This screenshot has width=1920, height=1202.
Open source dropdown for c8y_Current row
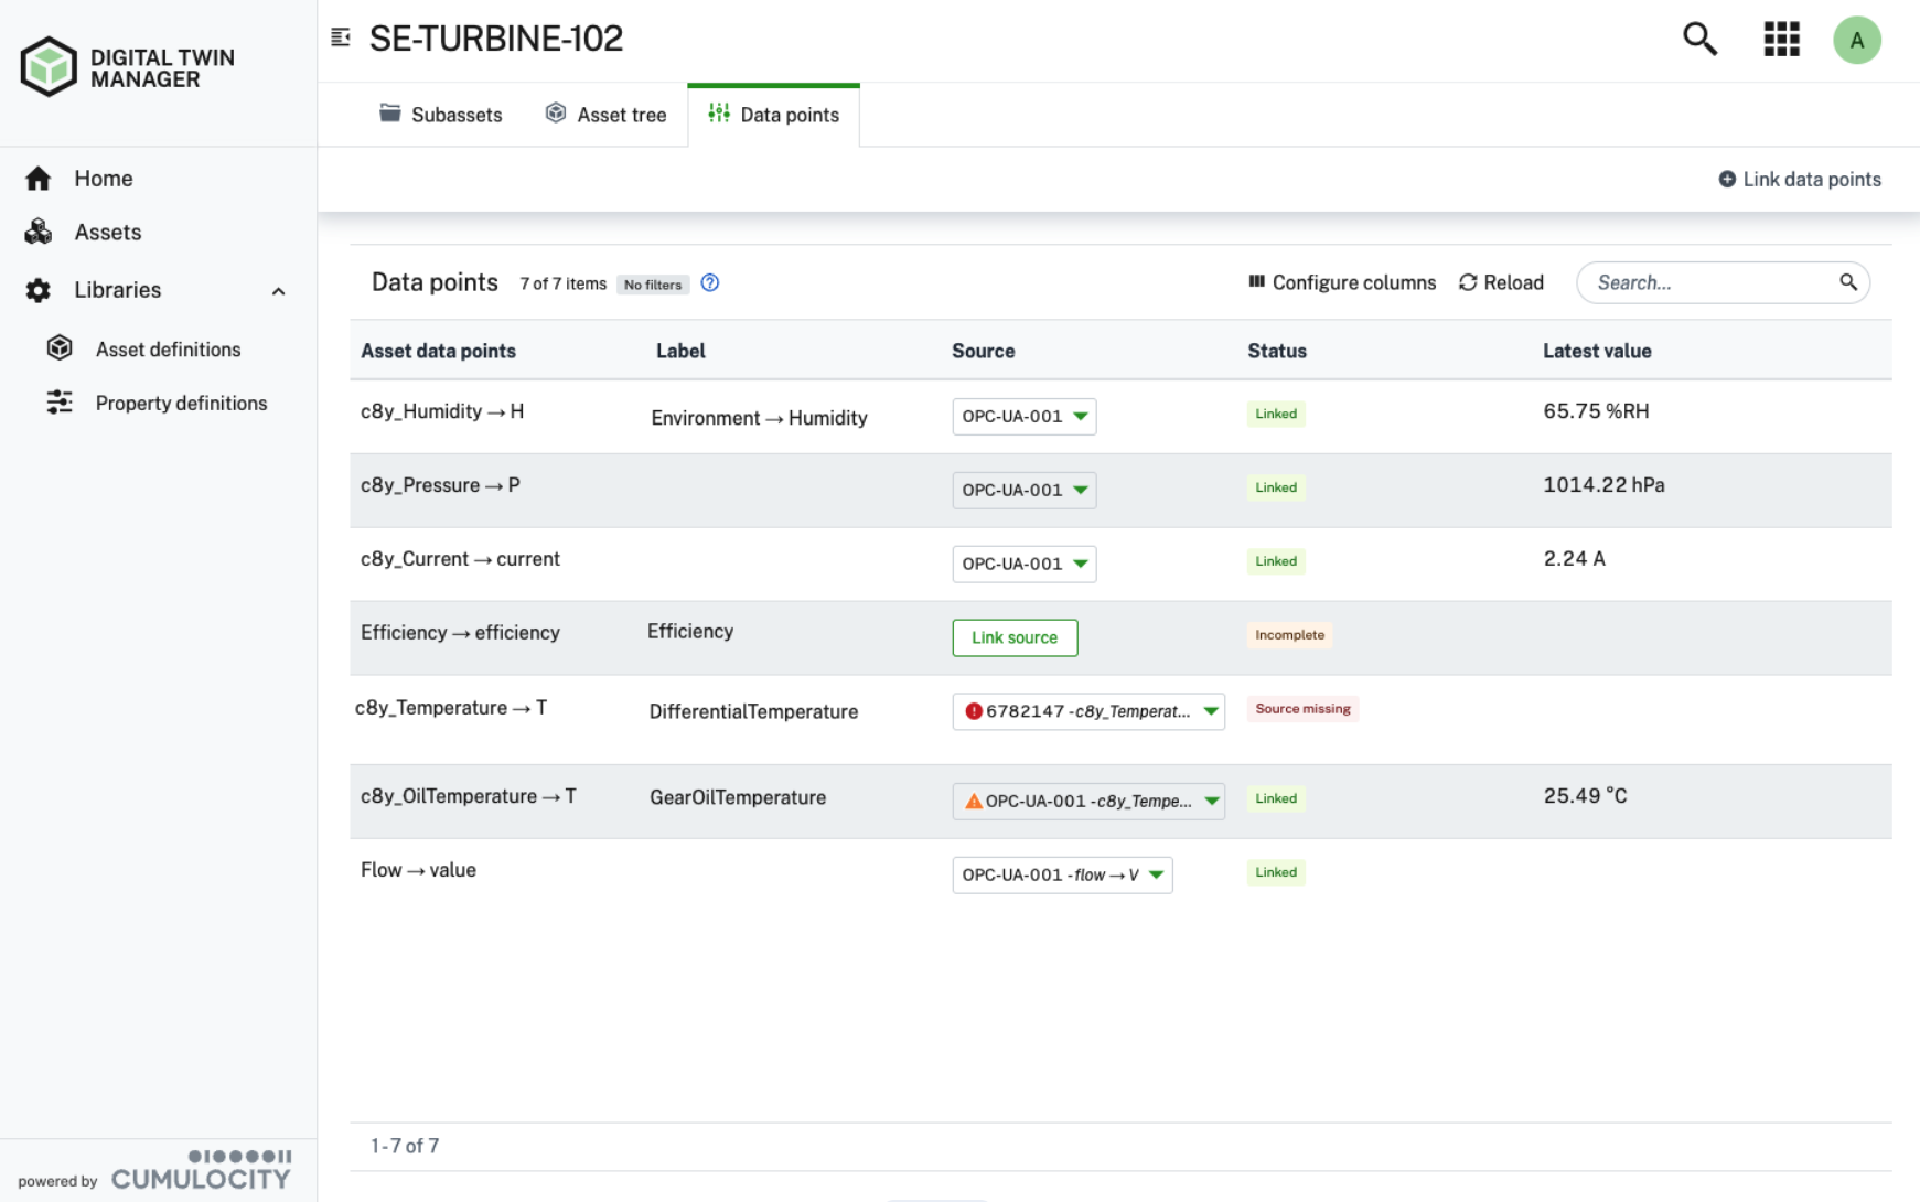click(1024, 564)
